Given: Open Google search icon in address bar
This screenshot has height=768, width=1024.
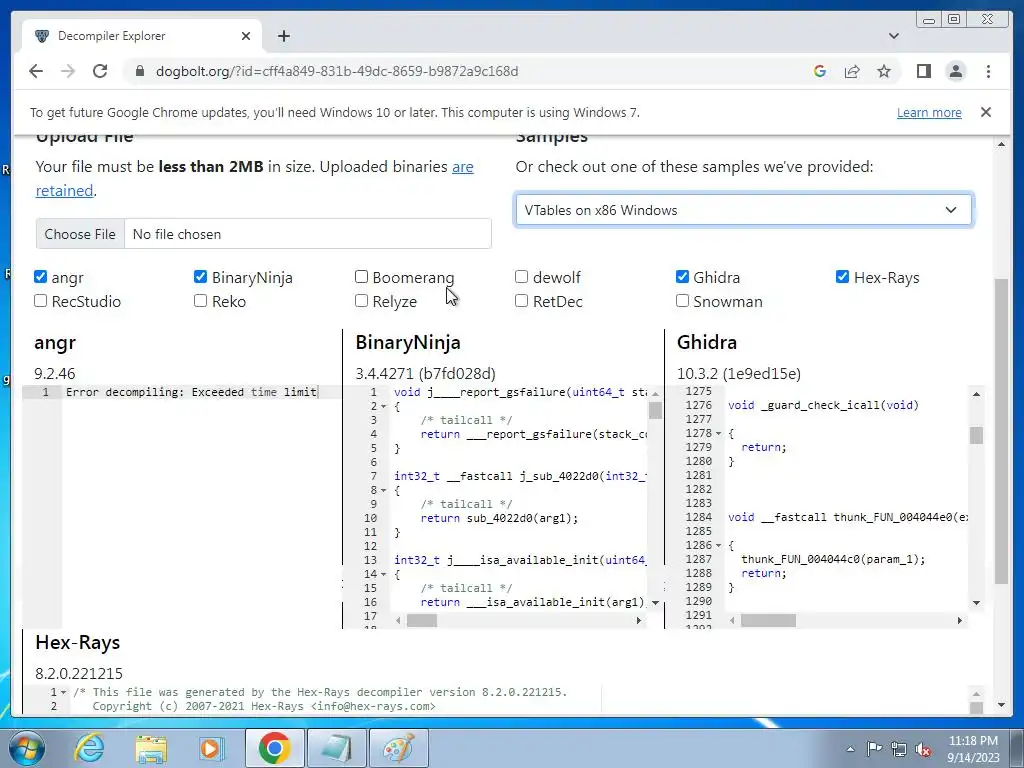Looking at the screenshot, I should [820, 71].
